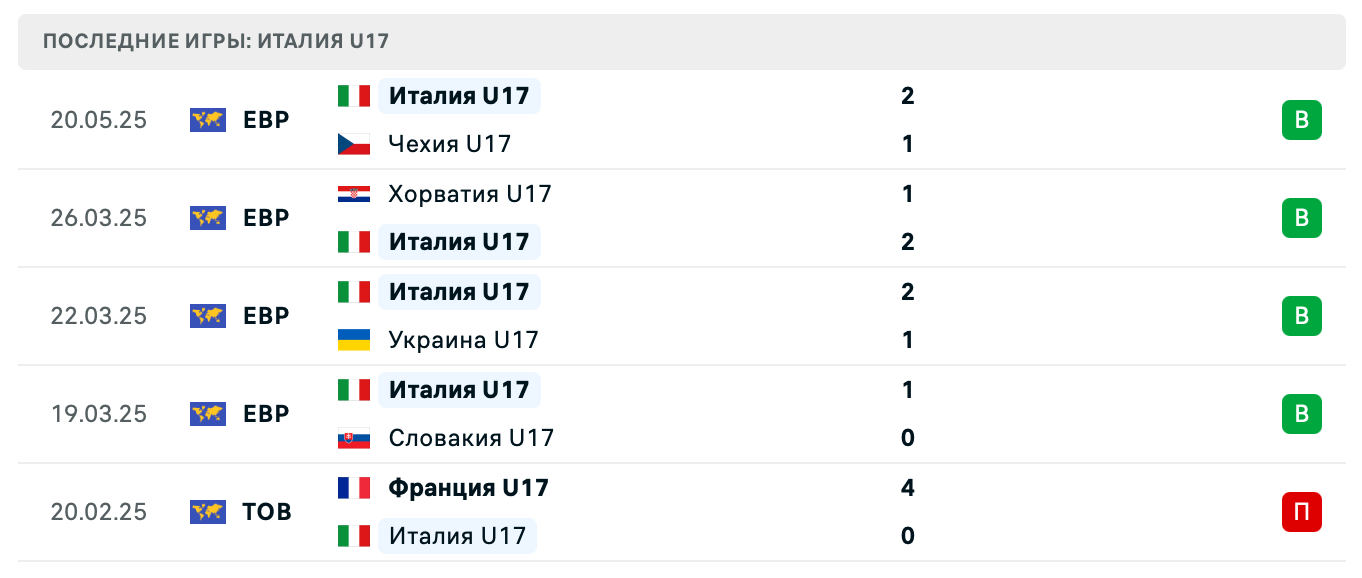
Task: Click the Croatia flag icon
Action: point(354,194)
